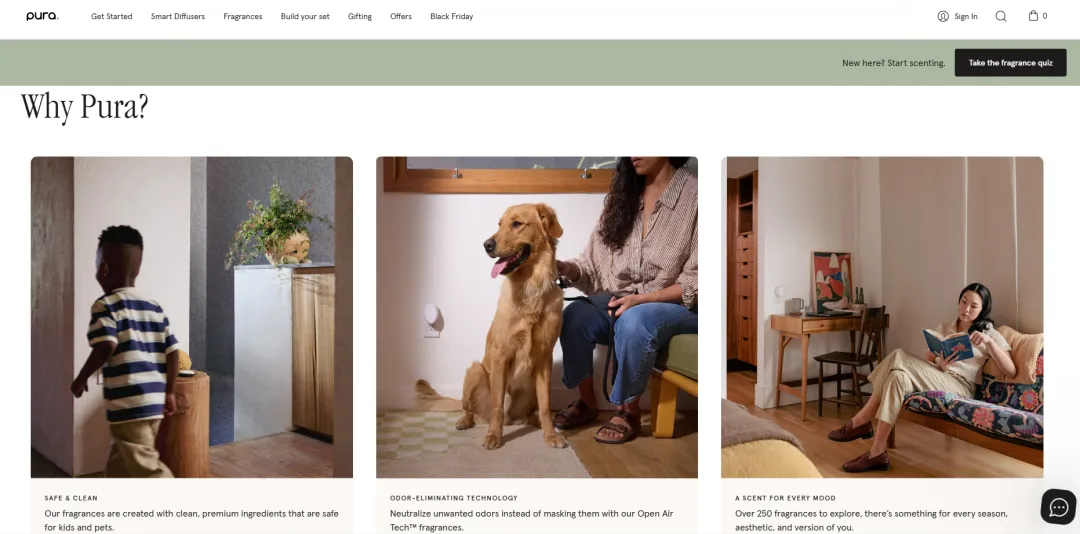Open the shopping bag cart icon
1080x534 pixels.
click(x=1033, y=16)
